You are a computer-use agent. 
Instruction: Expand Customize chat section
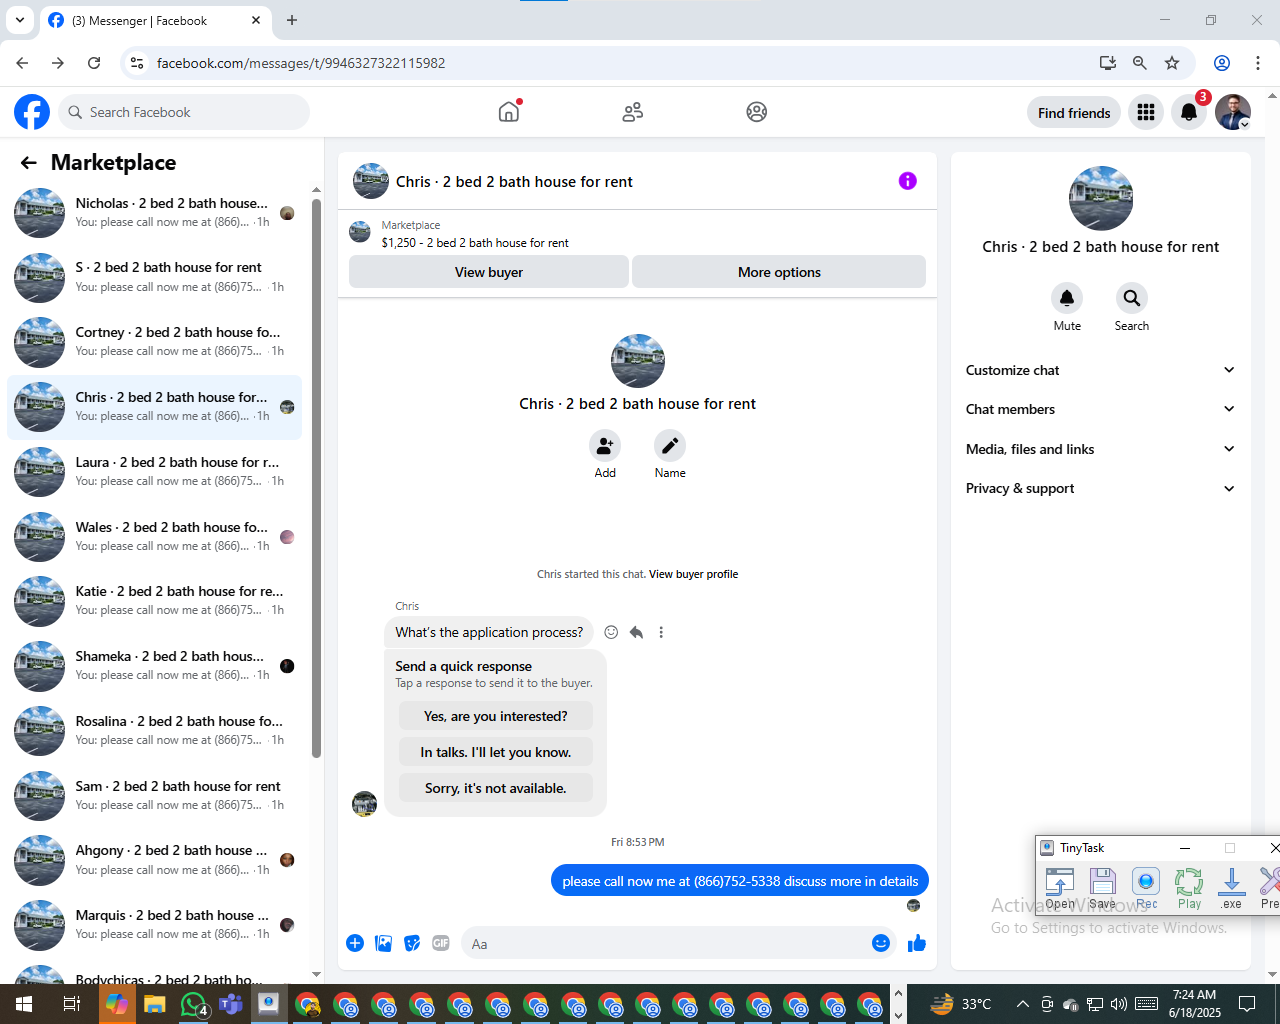1100,370
